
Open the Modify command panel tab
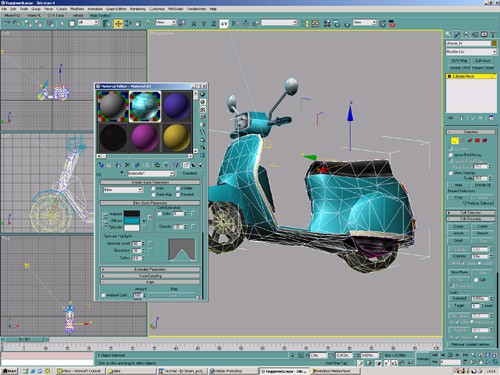457,34
